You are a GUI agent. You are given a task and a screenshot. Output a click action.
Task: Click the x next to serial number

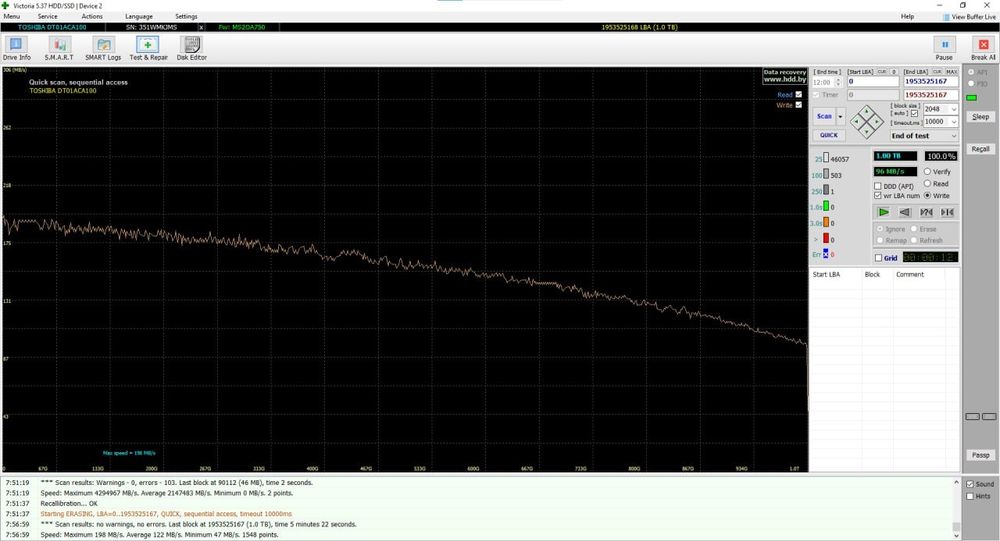pyautogui.click(x=202, y=27)
